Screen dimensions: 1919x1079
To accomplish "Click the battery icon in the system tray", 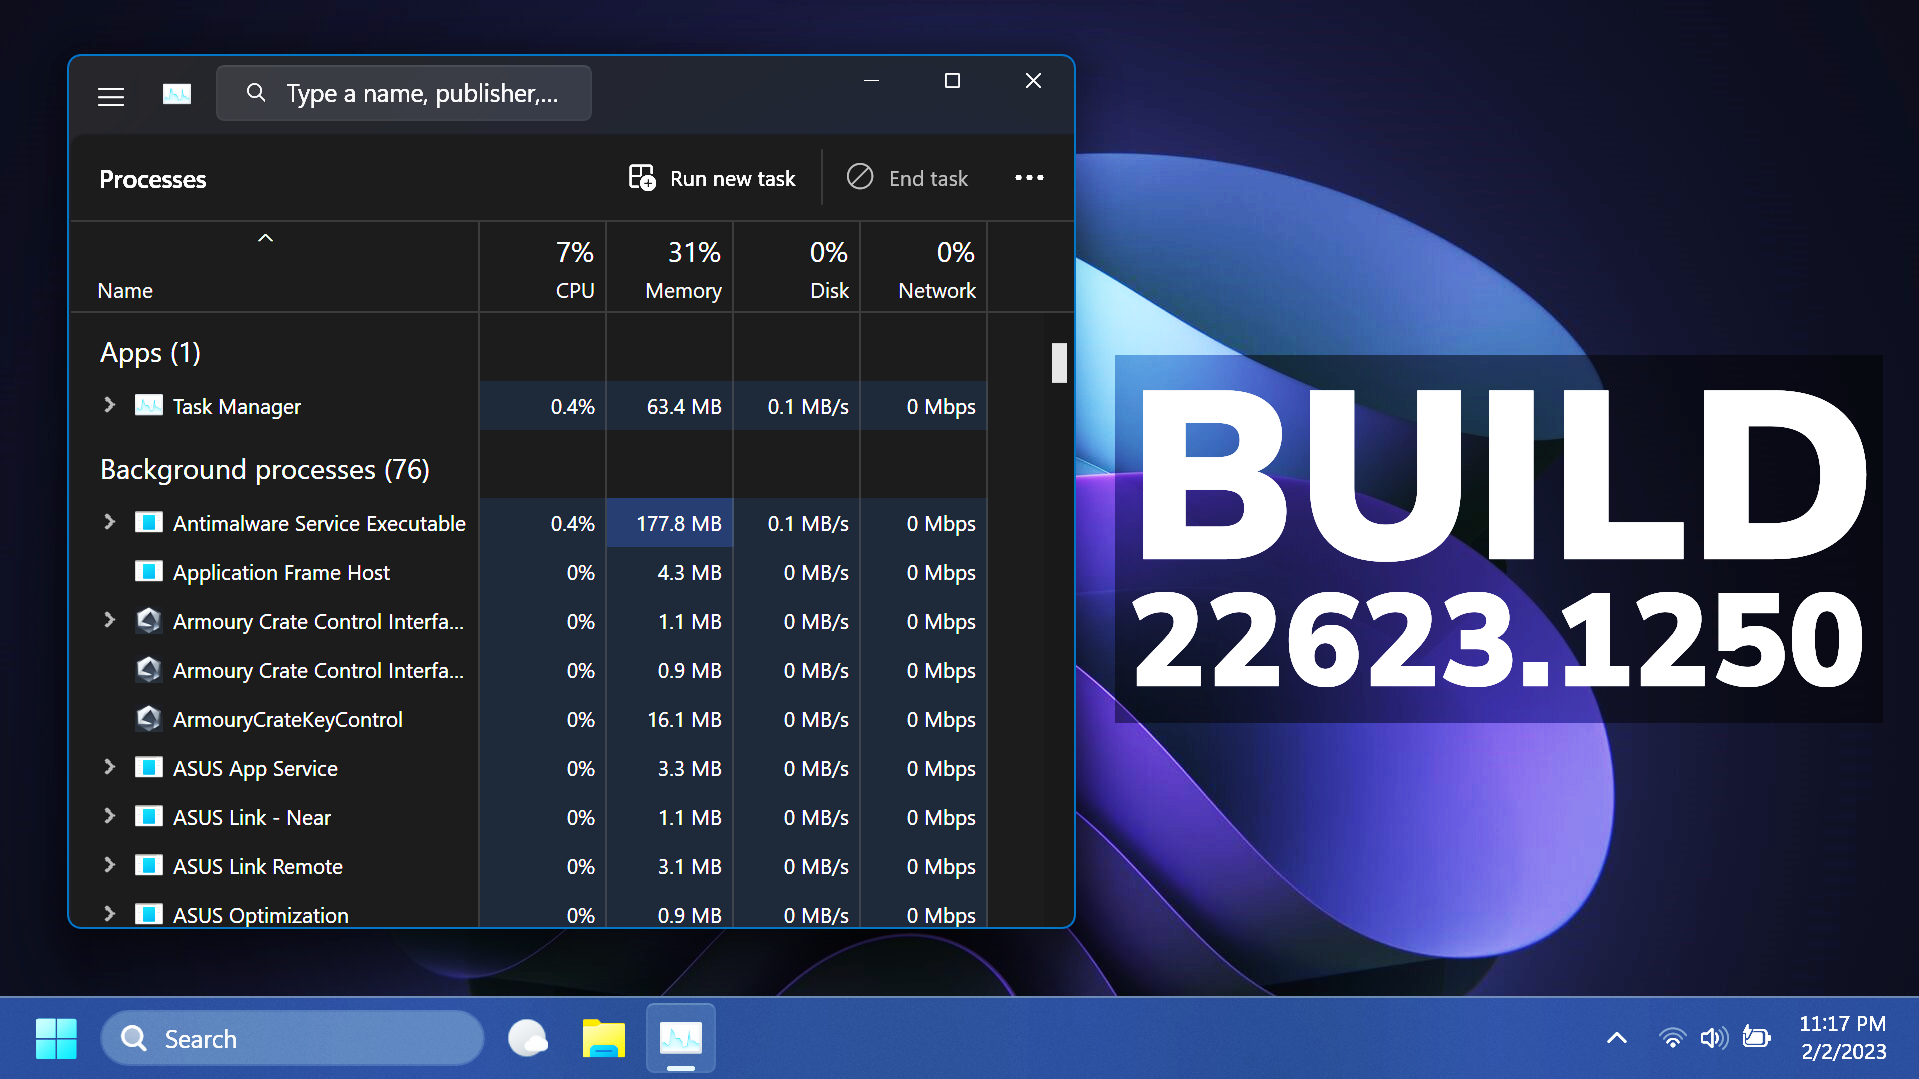I will (1758, 1038).
